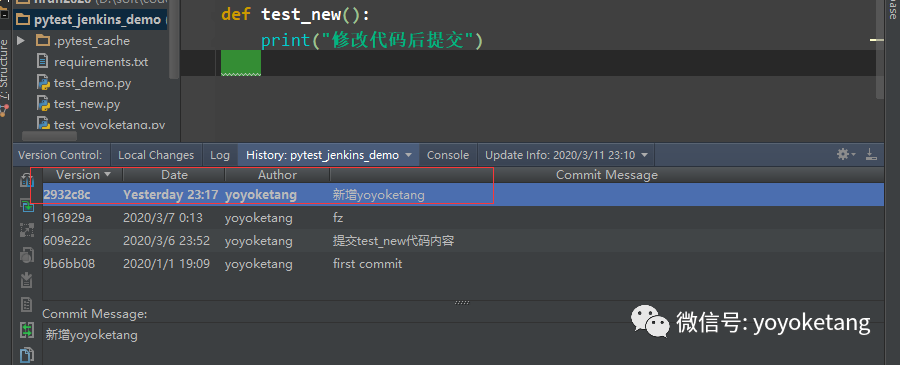Screen dimensions: 900x365
Task: Select the History: pytest_jenkins_demo tab
Action: (328, 155)
